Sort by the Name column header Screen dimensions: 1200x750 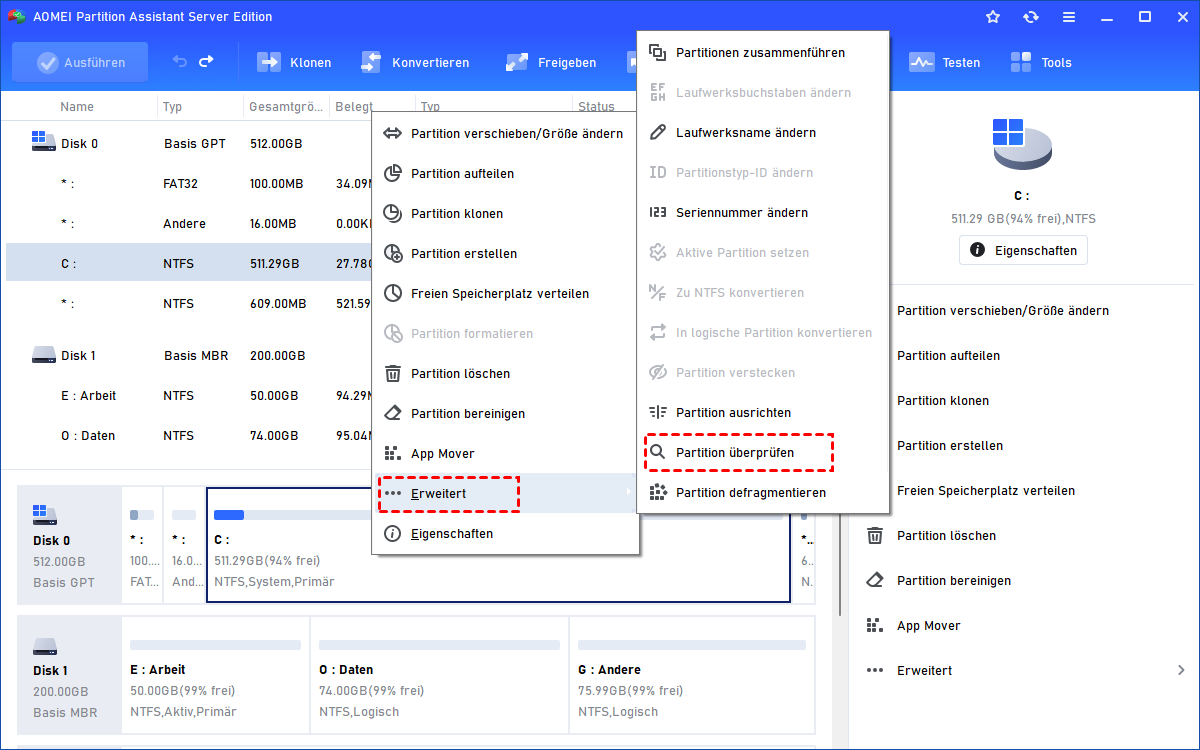pos(77,106)
